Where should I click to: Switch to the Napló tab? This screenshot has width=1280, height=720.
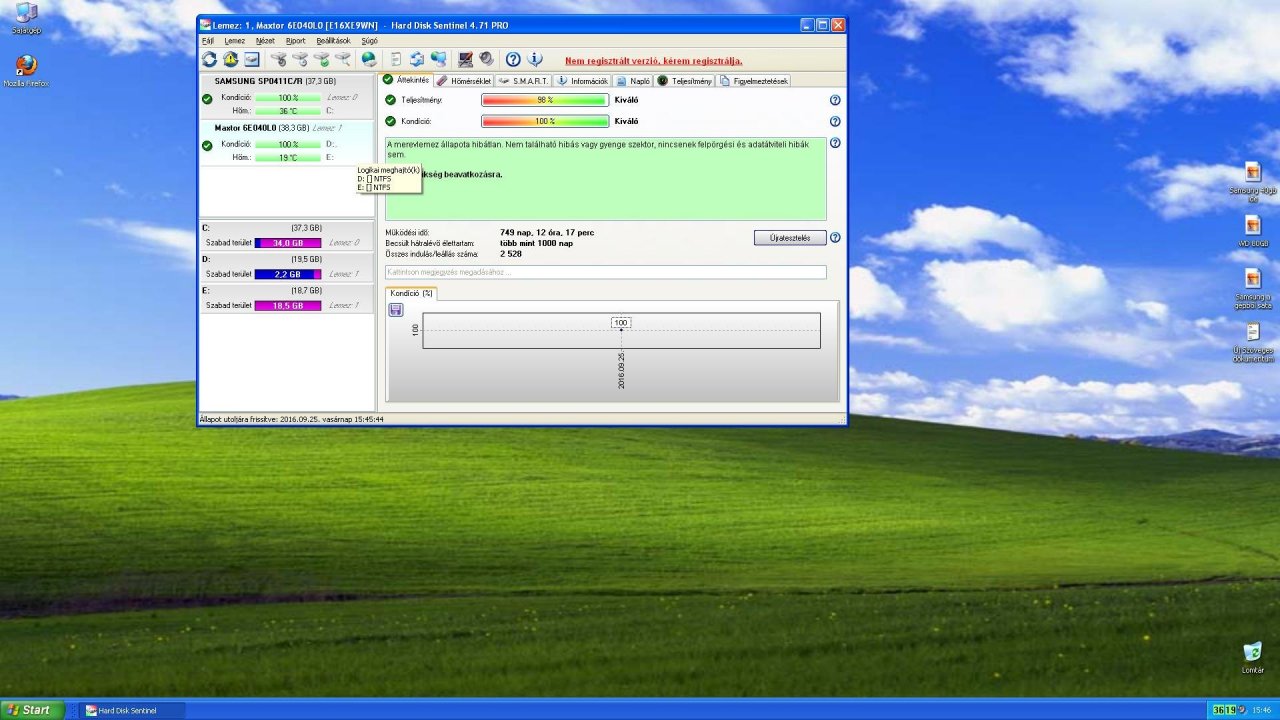(x=633, y=81)
